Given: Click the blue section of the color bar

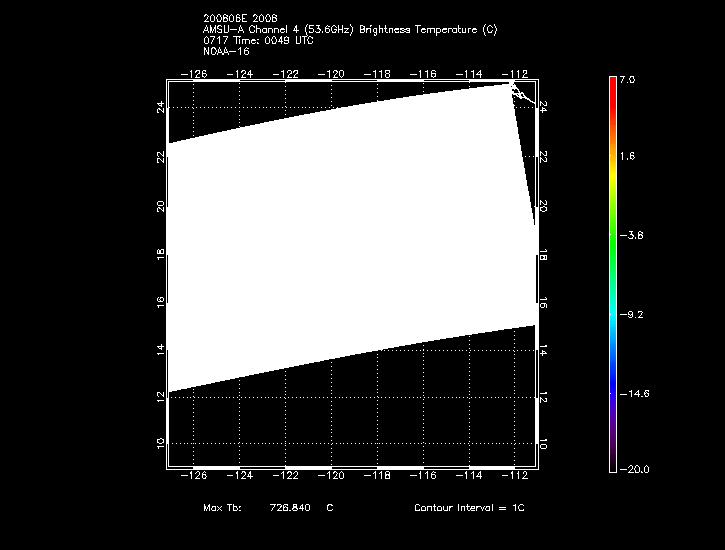Looking at the screenshot, I should (612, 370).
